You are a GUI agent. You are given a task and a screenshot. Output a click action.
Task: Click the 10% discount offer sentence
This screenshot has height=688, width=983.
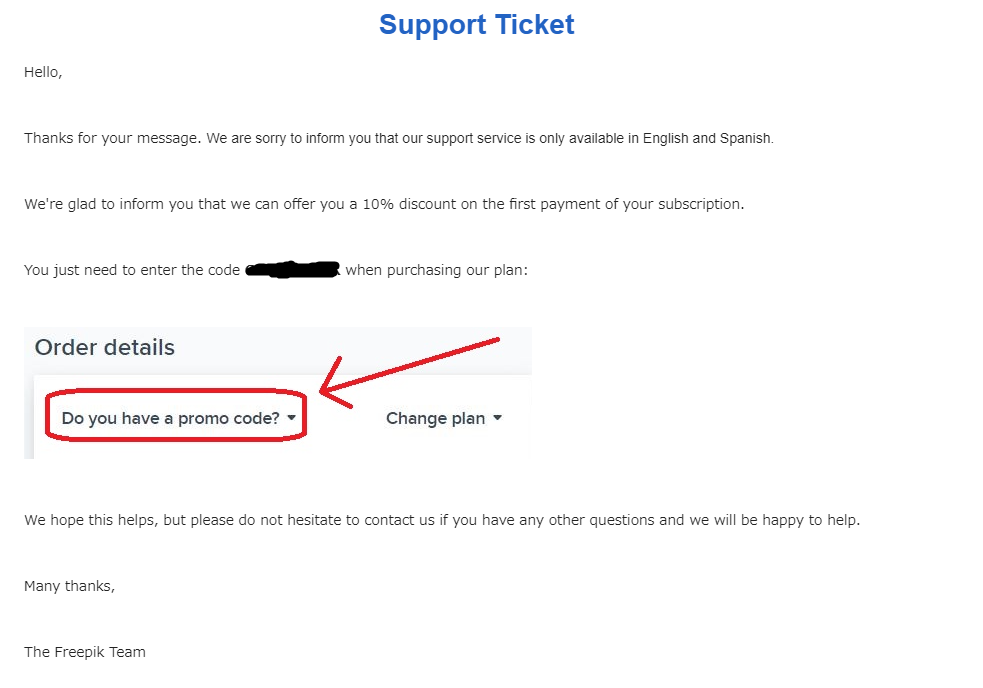(384, 204)
